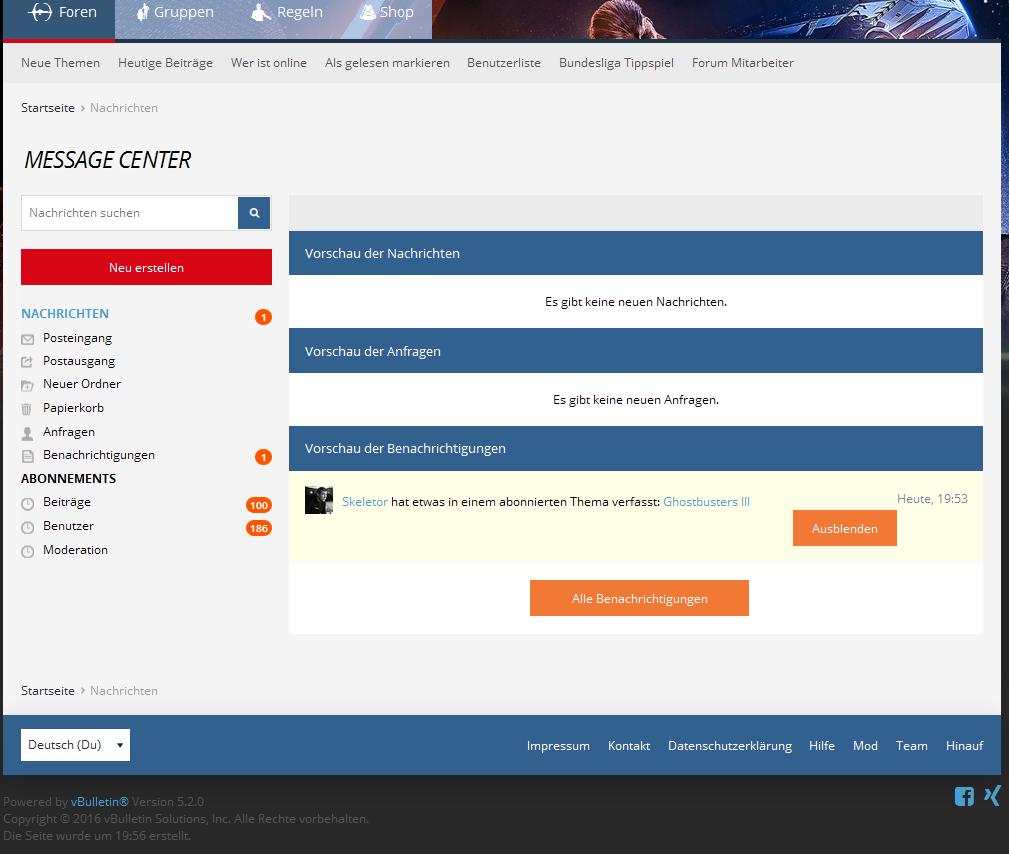Open the Xing icon in footer

[992, 796]
